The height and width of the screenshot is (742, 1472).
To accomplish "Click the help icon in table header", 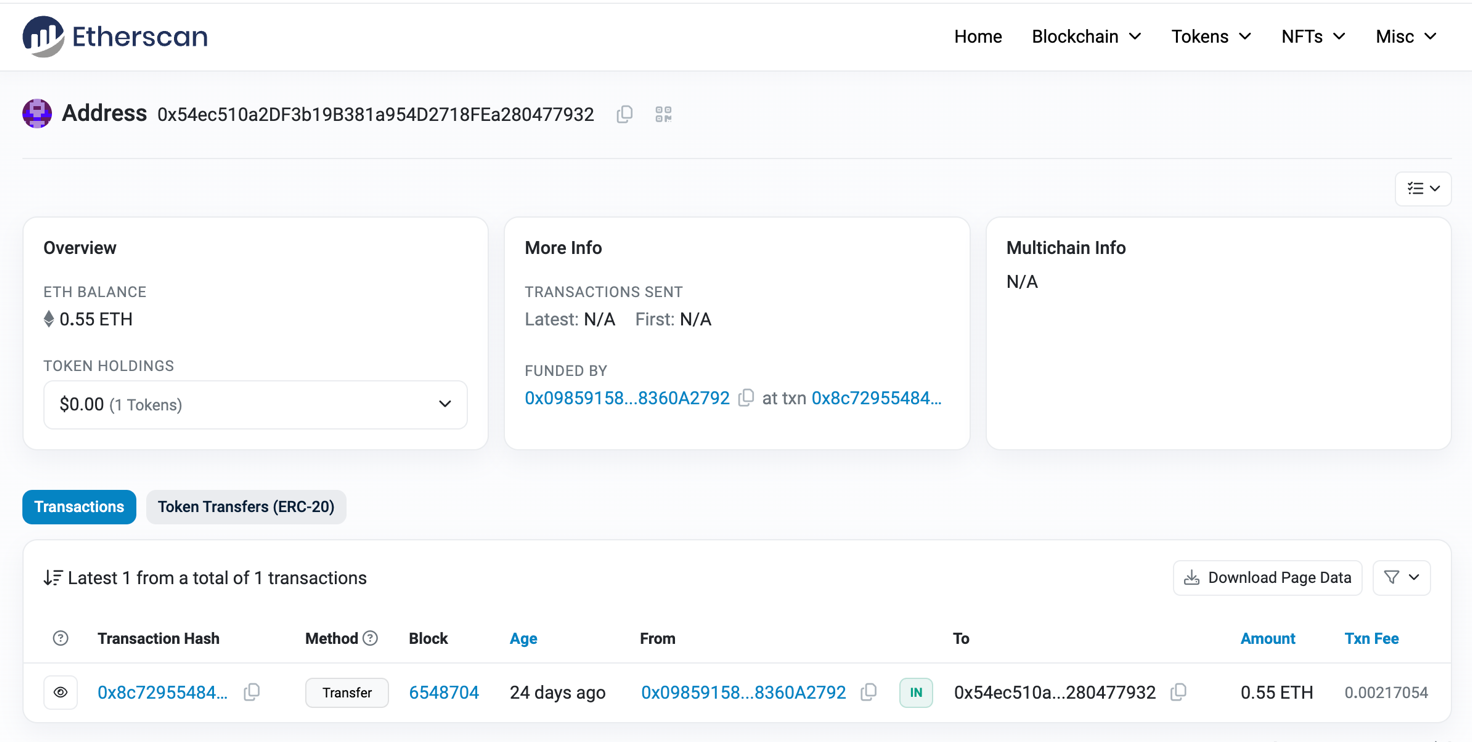I will 61,638.
